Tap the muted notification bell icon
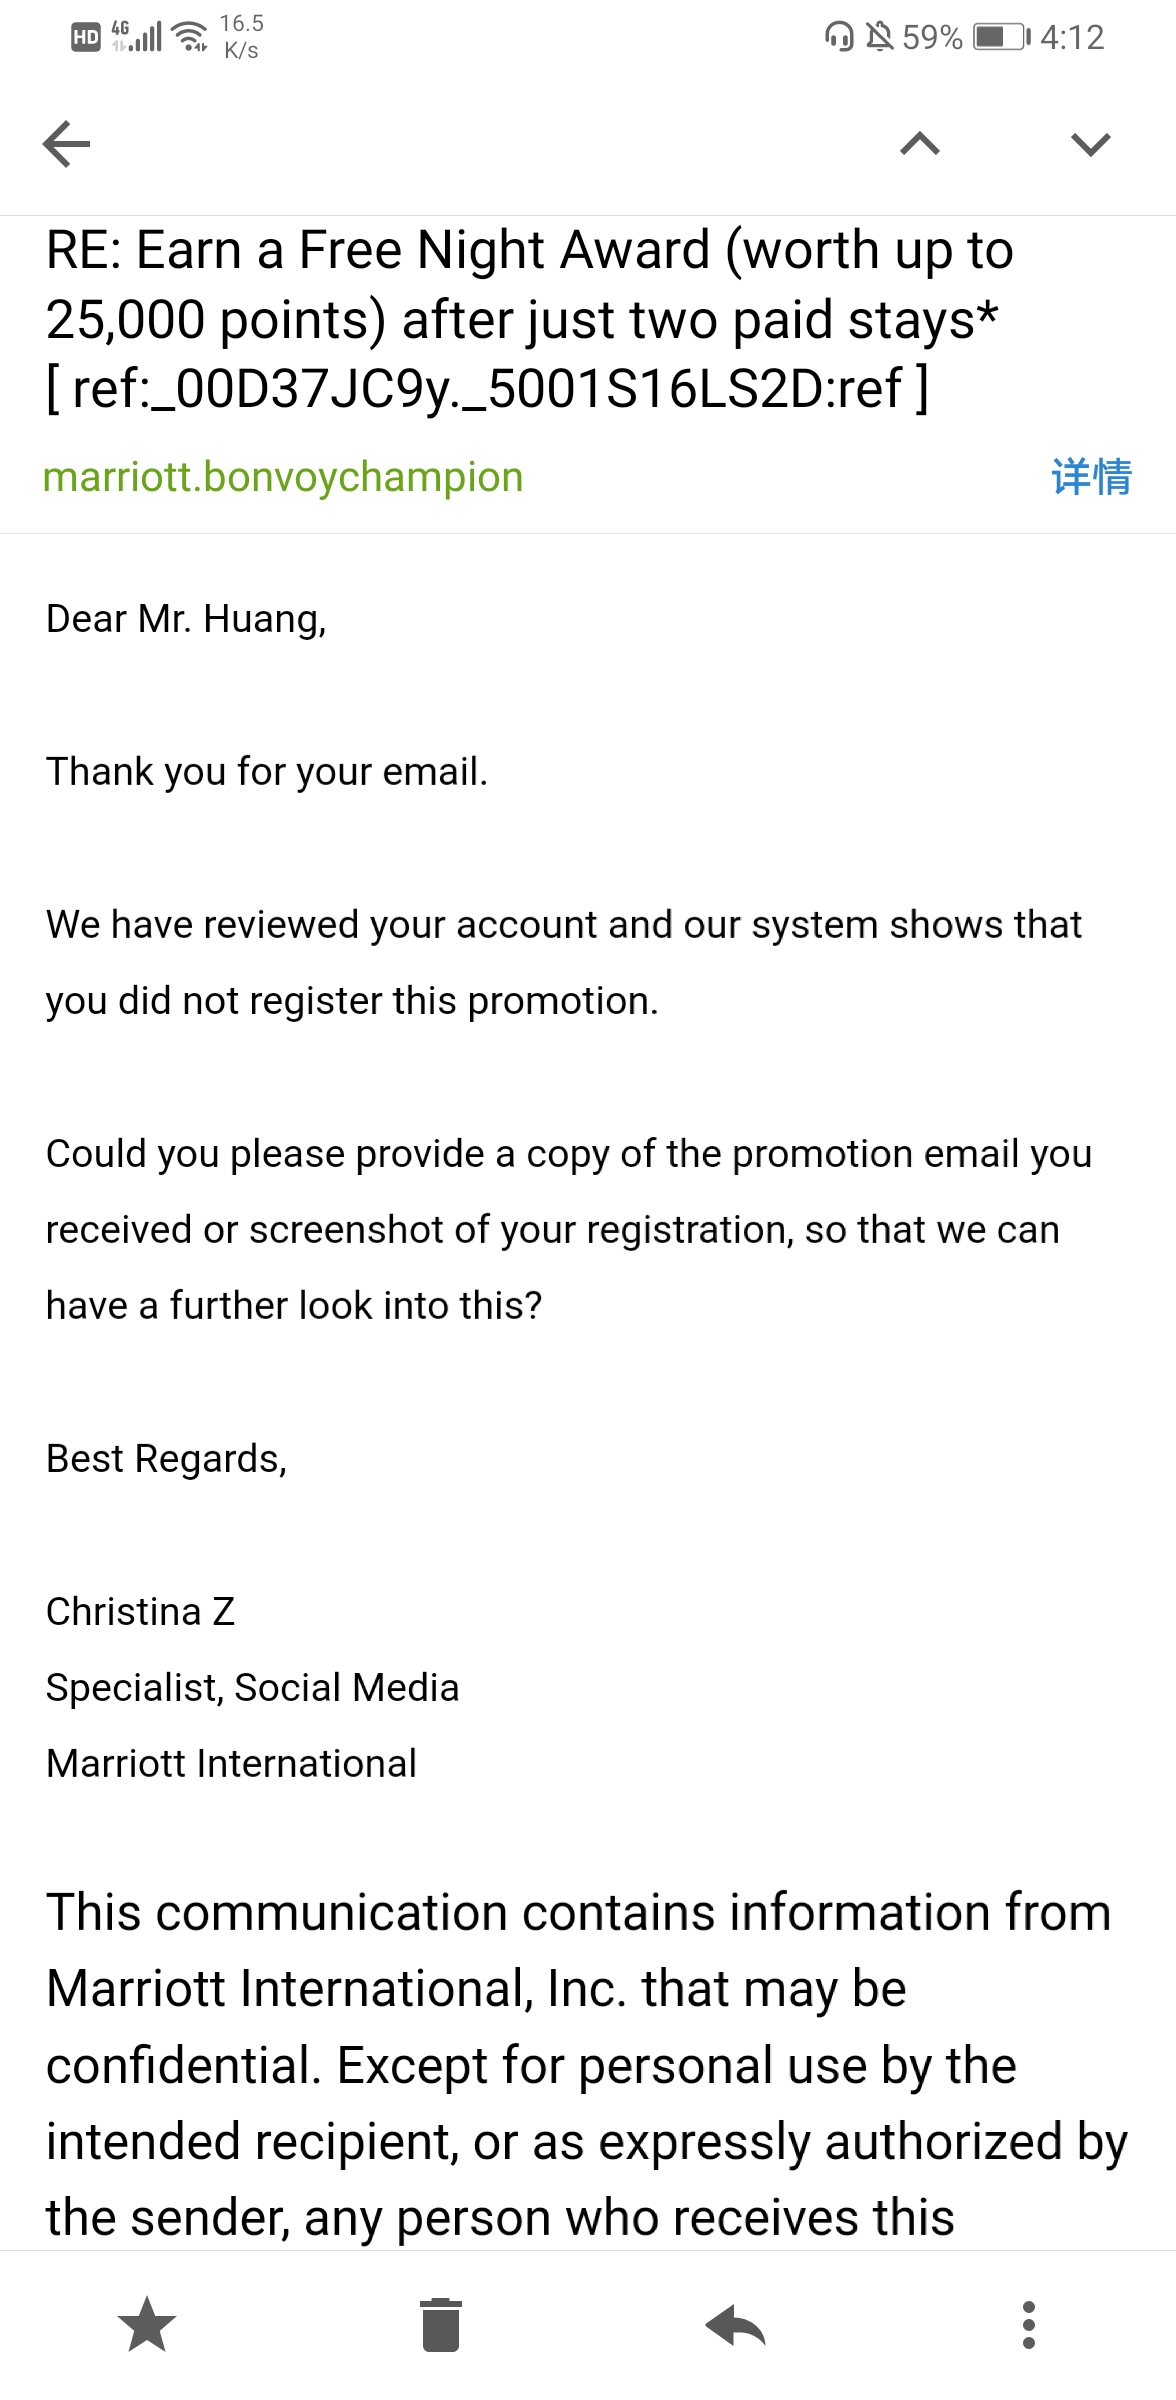The width and height of the screenshot is (1176, 2400). click(x=879, y=38)
